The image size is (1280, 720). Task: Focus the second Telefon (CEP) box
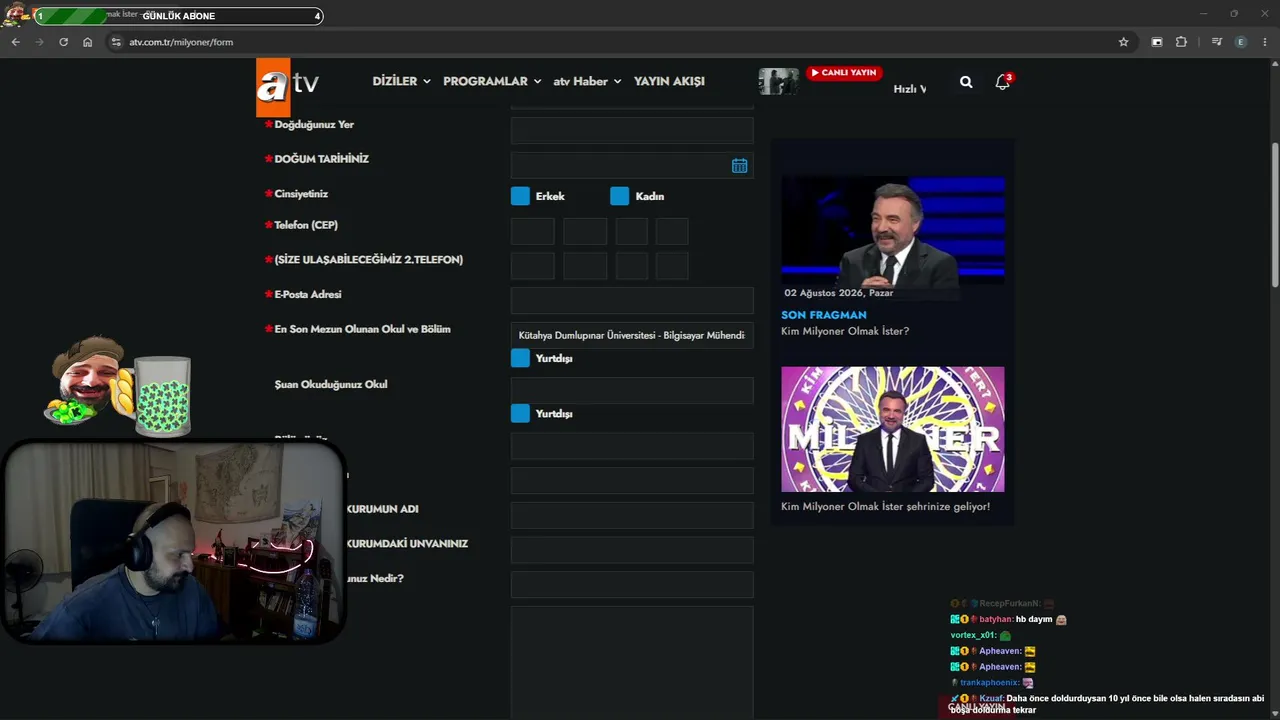585,232
